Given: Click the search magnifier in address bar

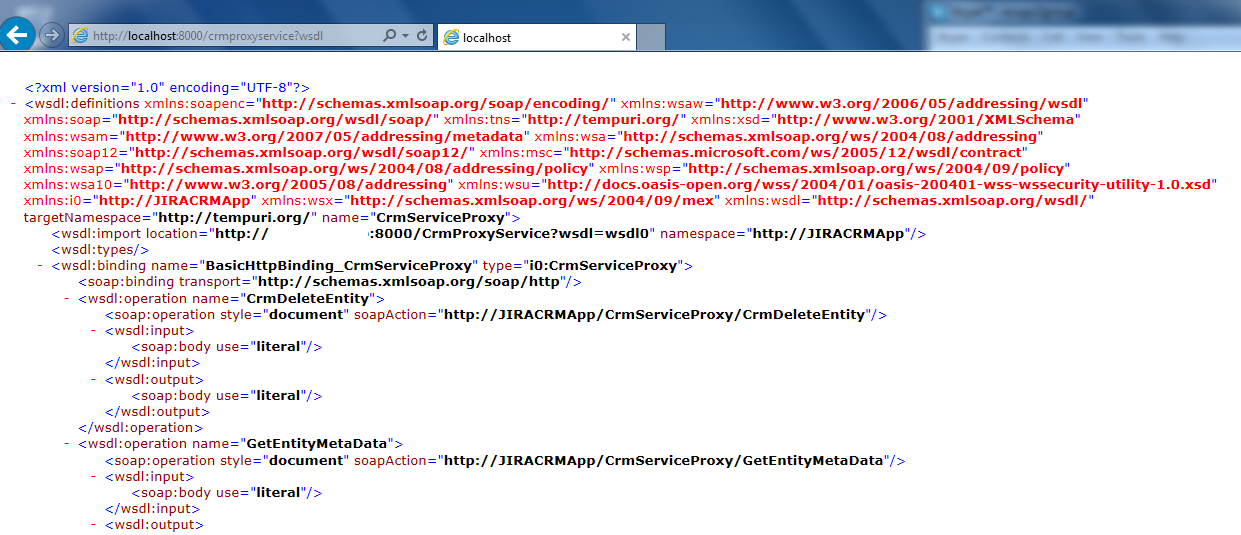Looking at the screenshot, I should click(390, 36).
